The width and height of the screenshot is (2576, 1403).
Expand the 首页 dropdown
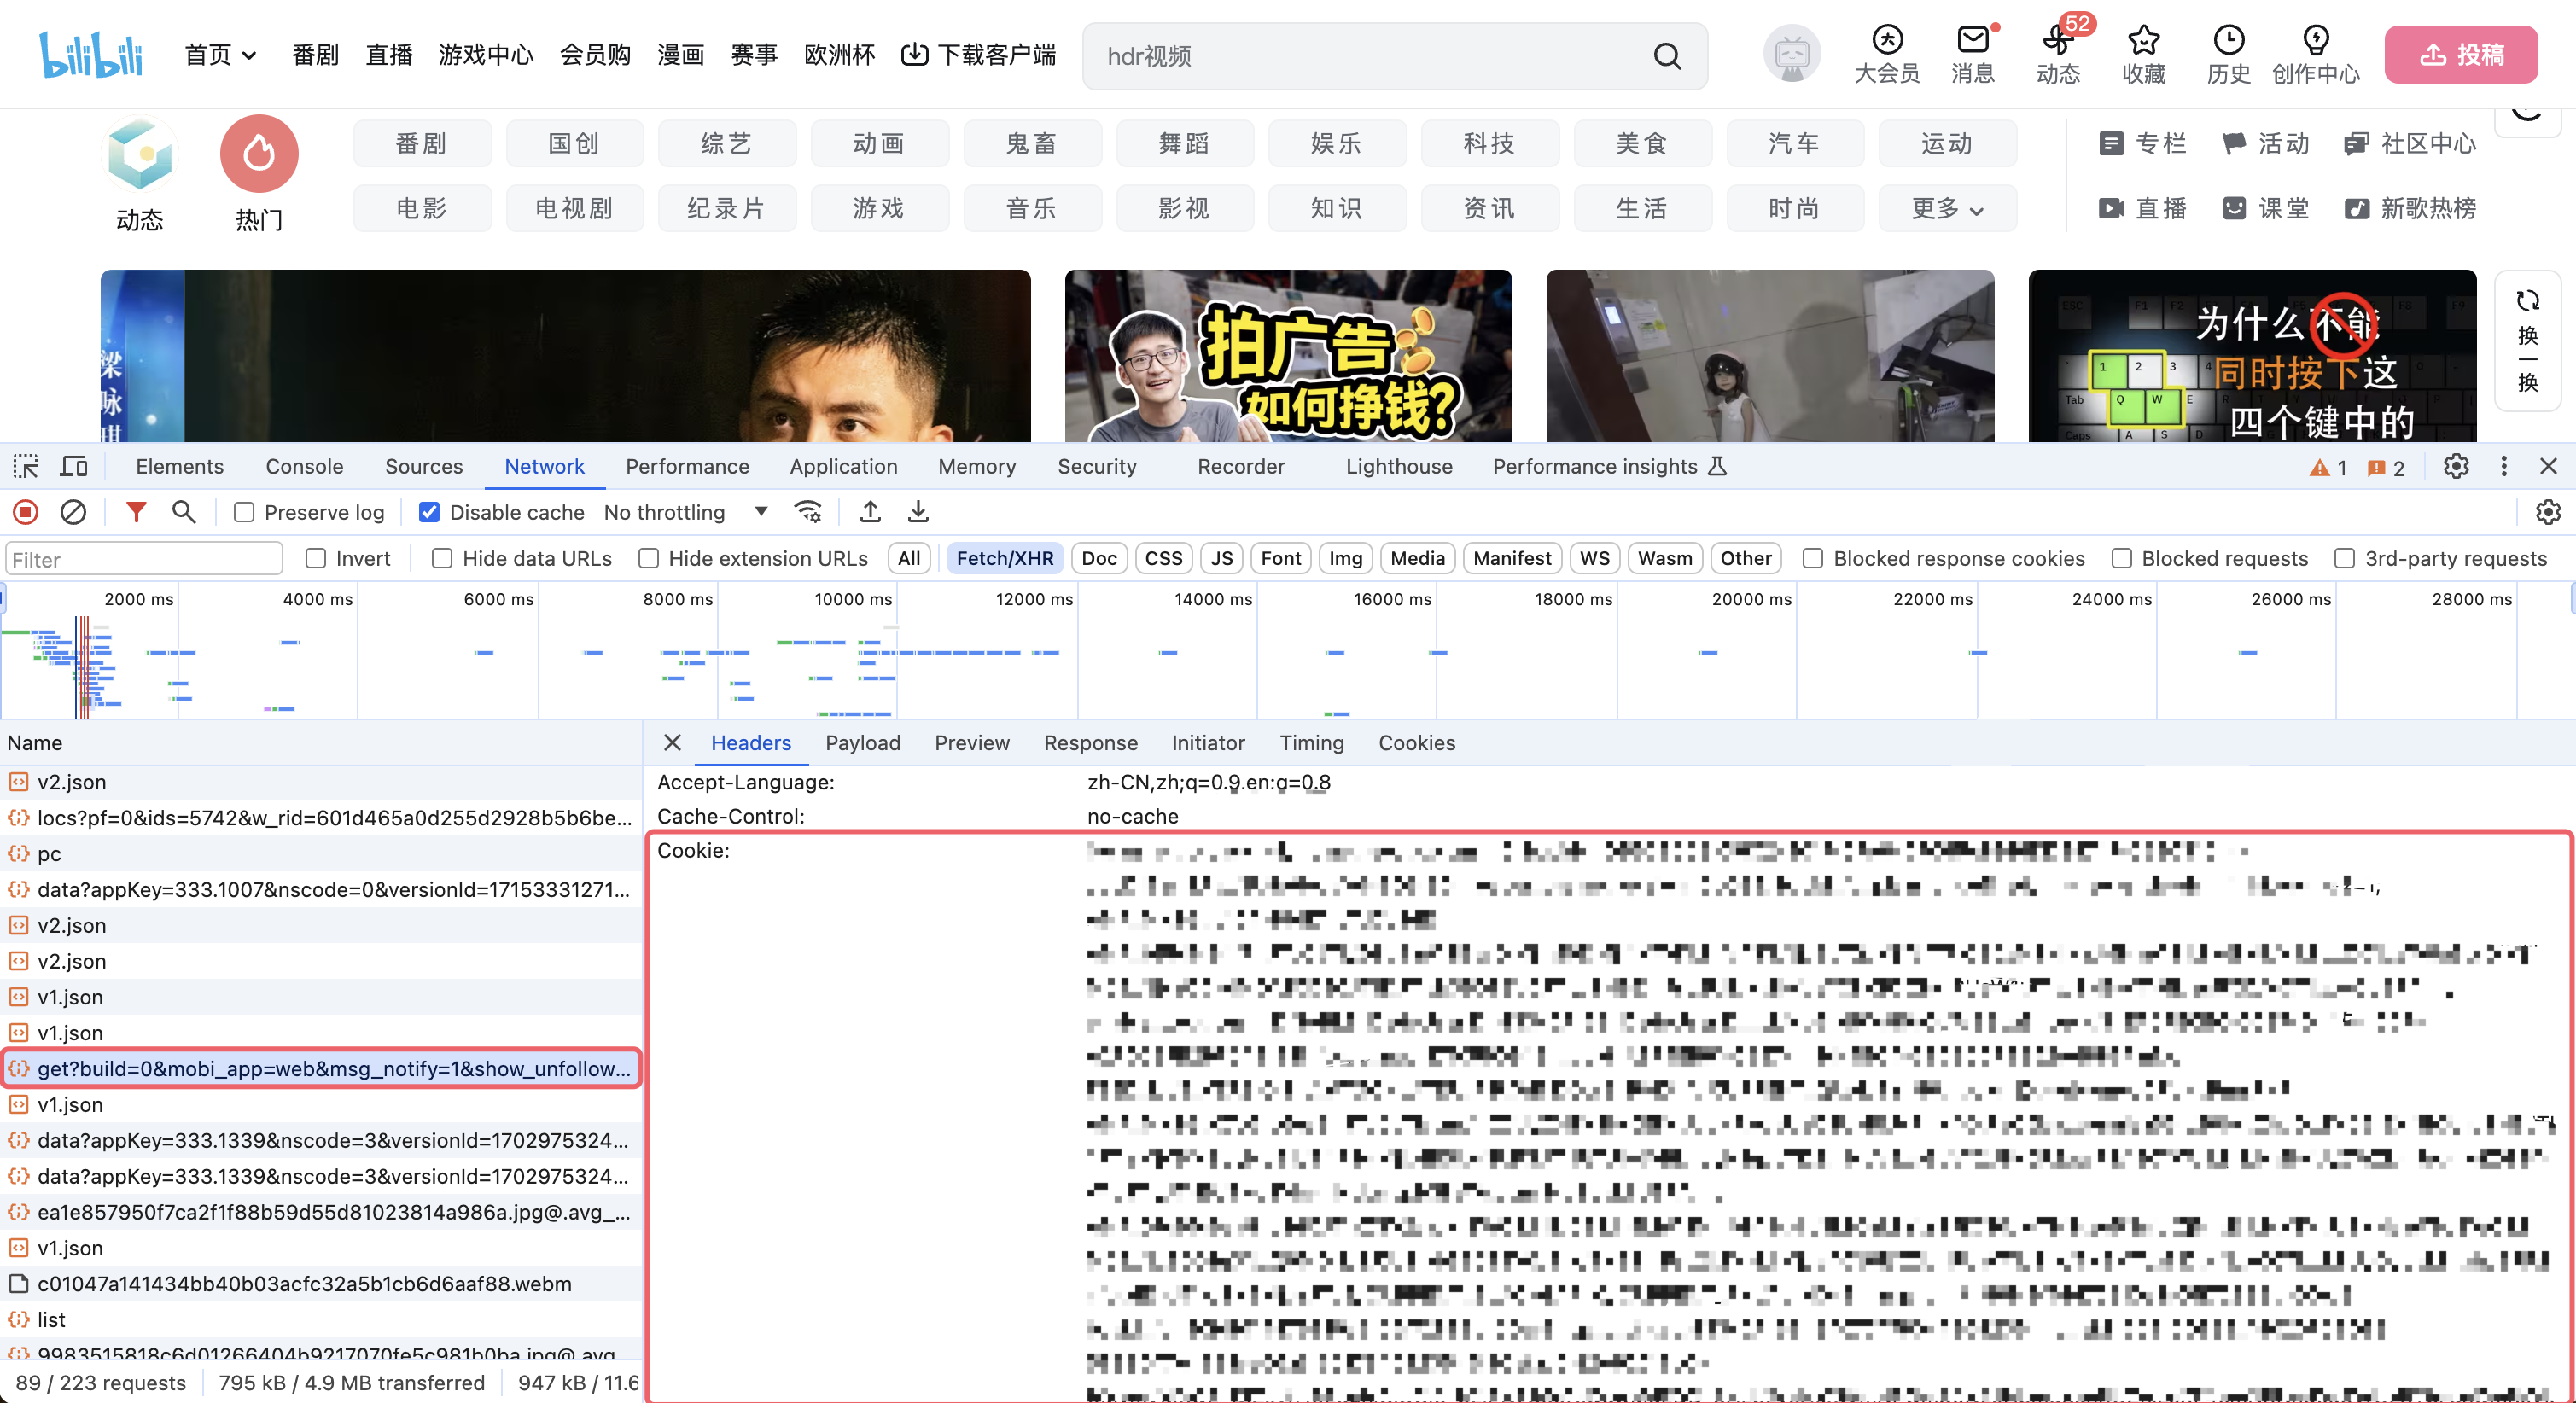[221, 55]
